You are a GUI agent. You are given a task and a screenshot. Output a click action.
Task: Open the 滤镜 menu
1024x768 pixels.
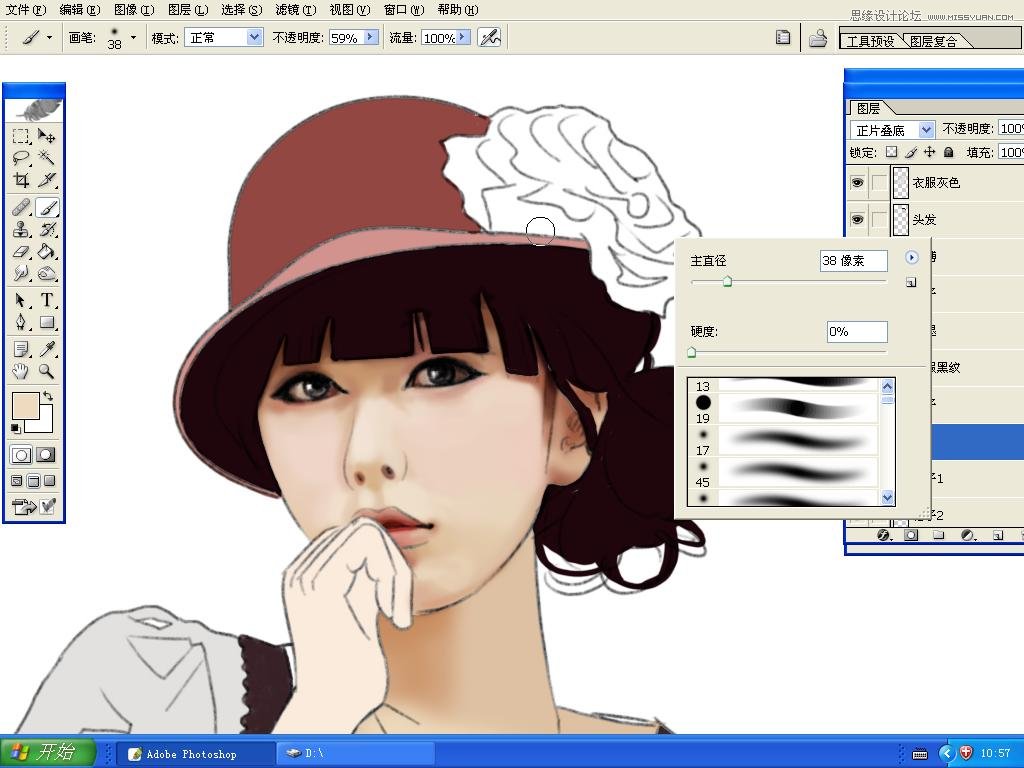click(x=295, y=10)
